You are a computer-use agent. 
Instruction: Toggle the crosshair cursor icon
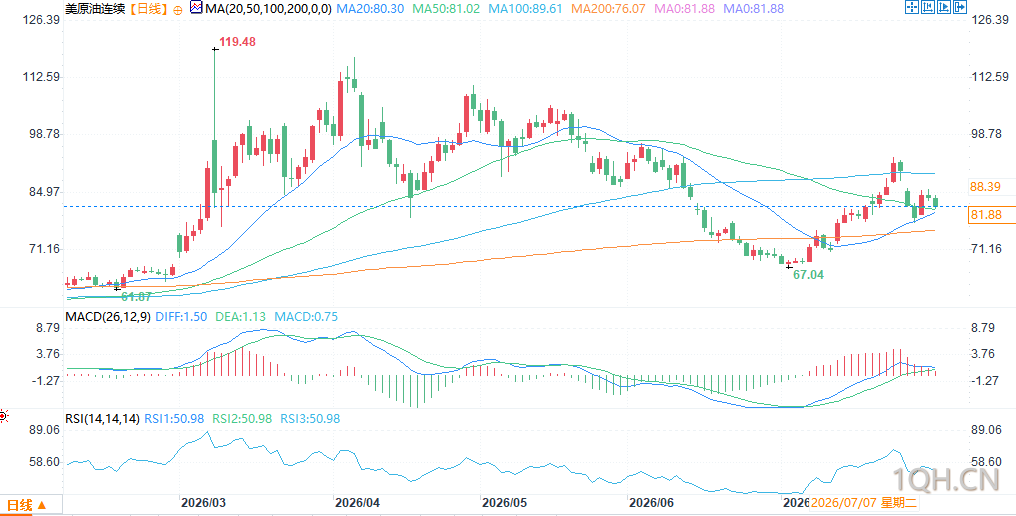click(912, 7)
